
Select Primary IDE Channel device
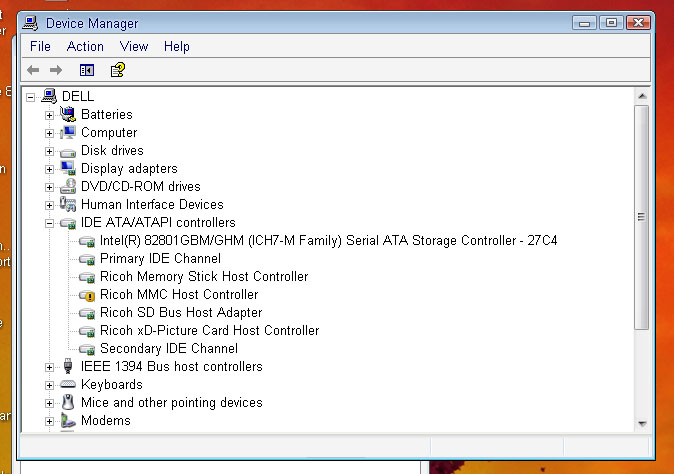[x=160, y=259]
